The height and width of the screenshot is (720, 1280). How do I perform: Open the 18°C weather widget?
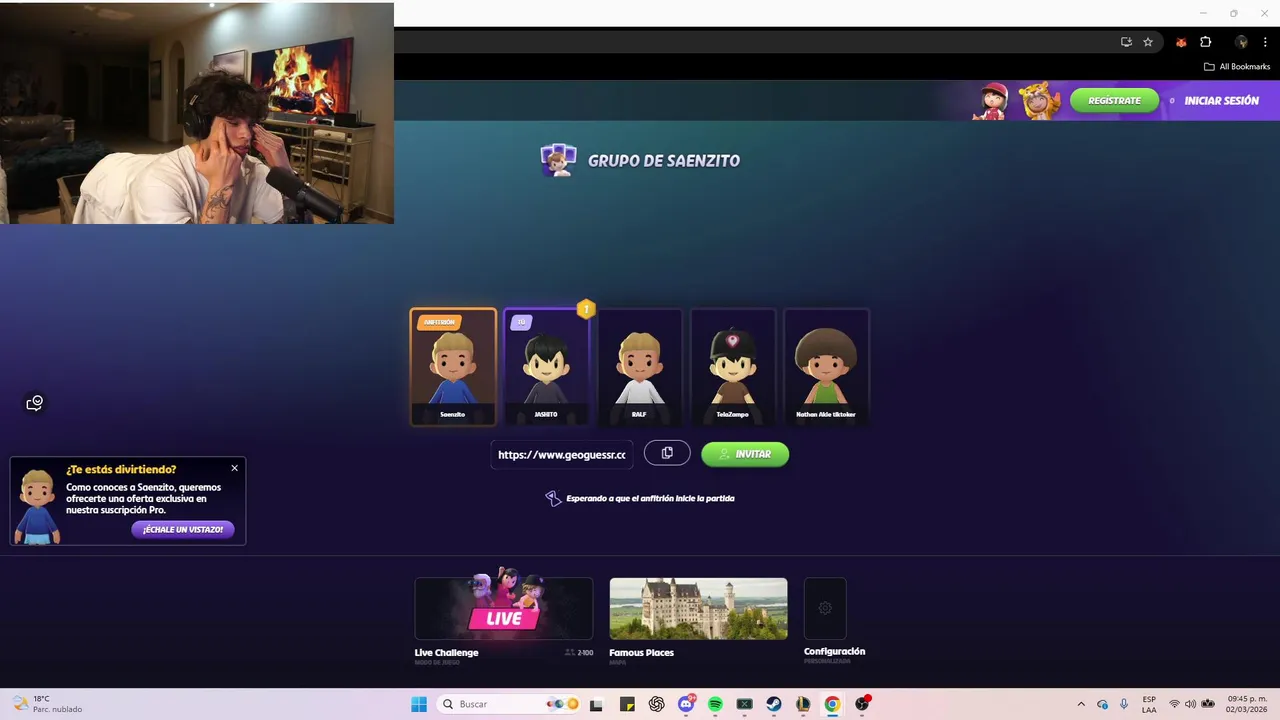click(48, 704)
